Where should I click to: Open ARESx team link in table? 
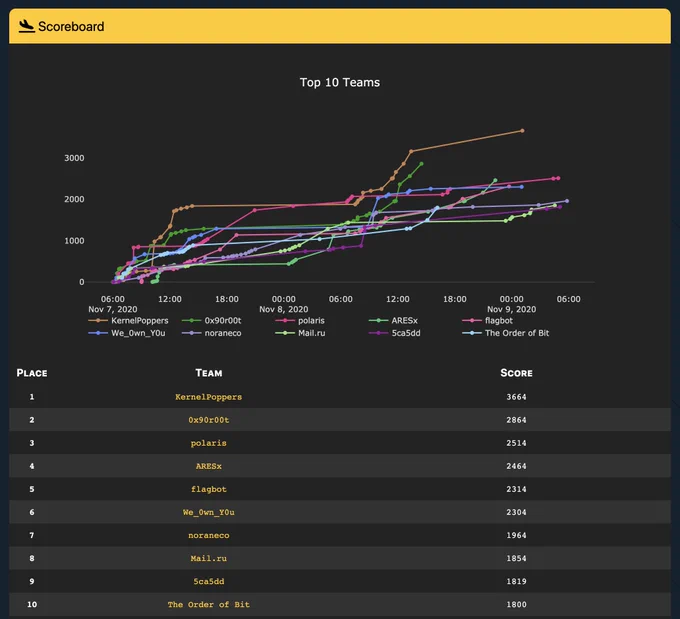tap(209, 466)
